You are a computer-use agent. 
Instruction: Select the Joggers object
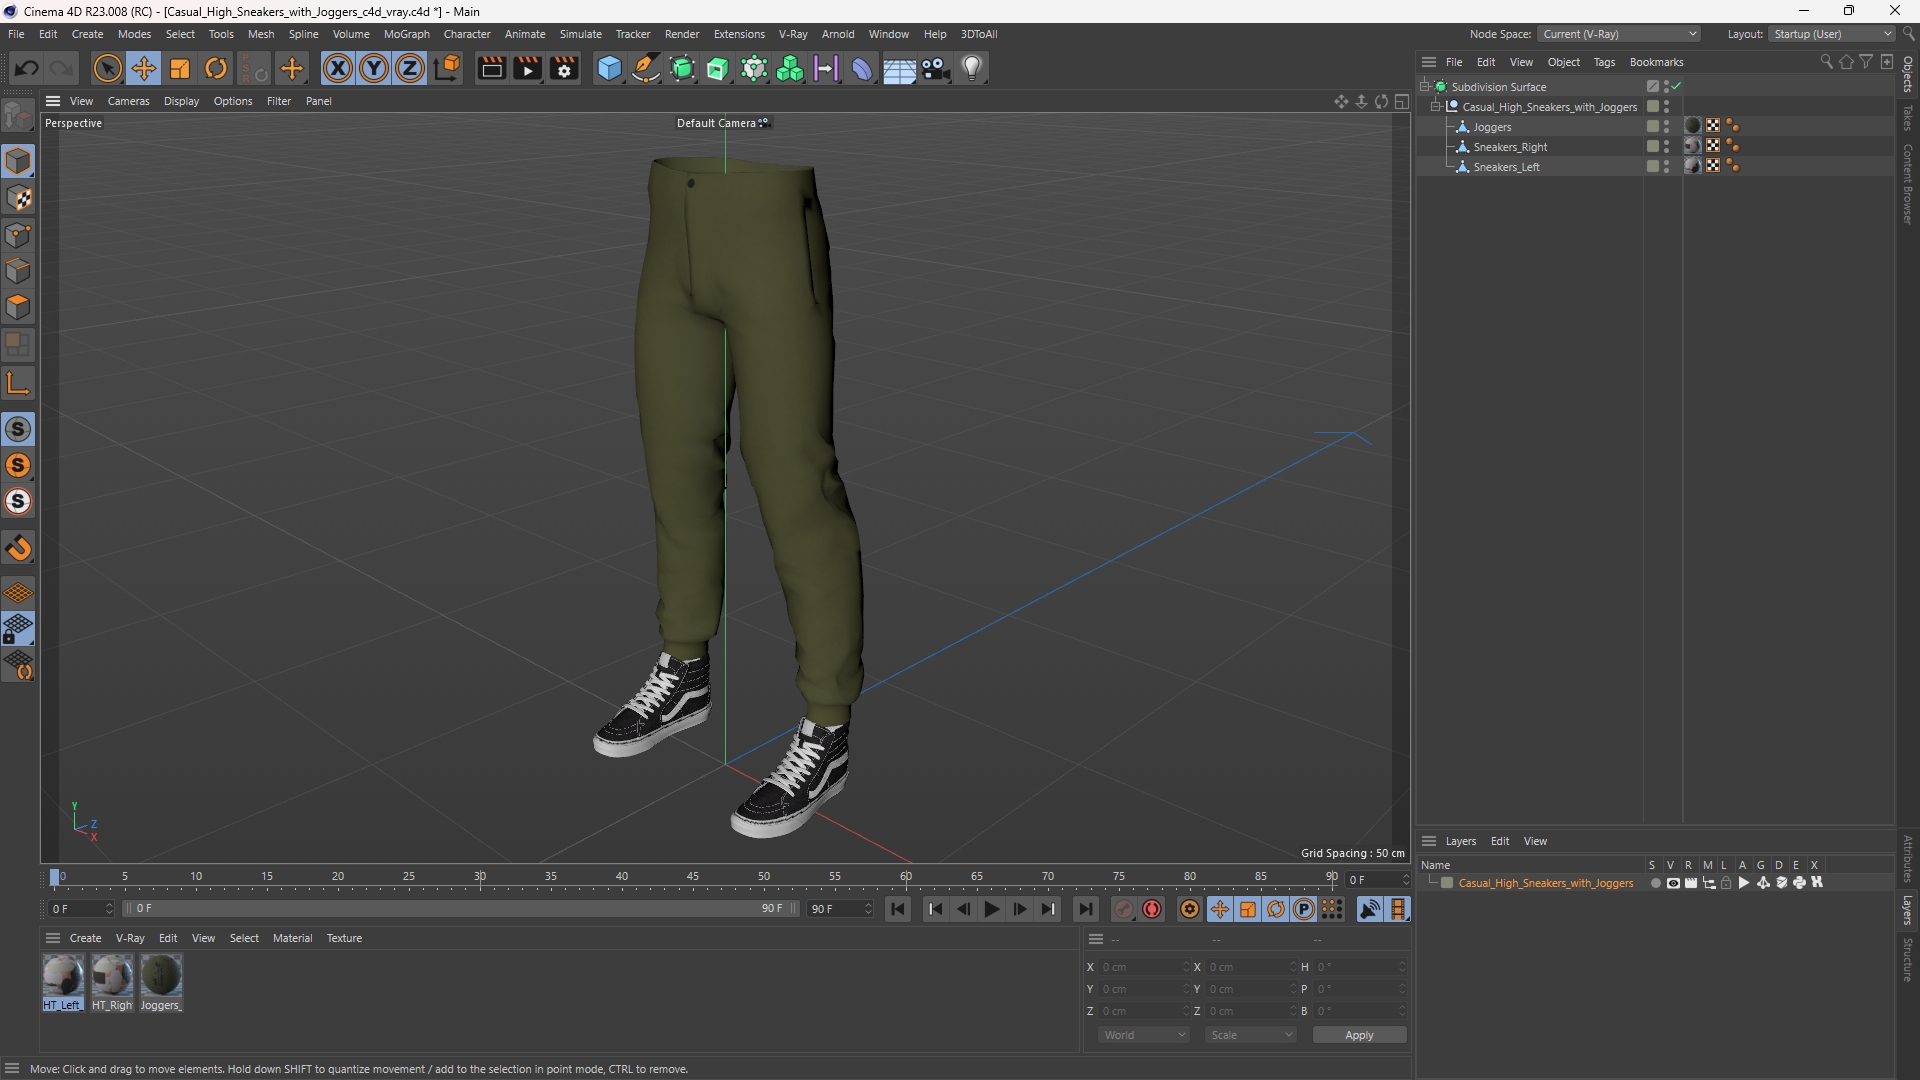pos(1492,127)
